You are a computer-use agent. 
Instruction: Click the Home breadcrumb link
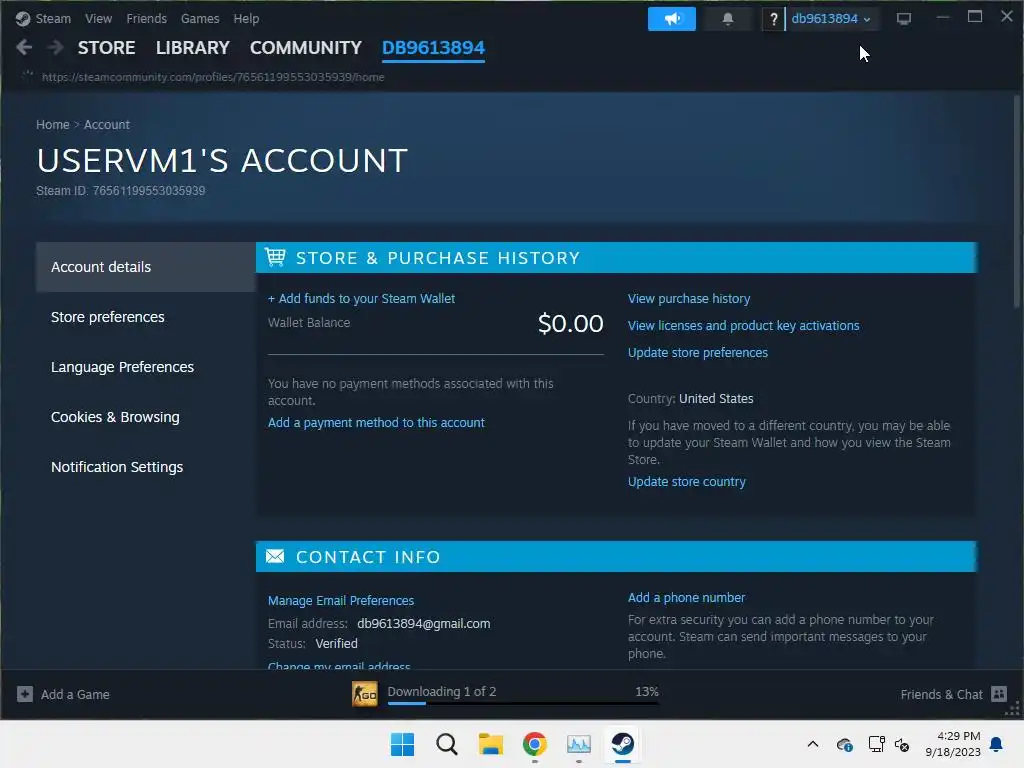coord(52,125)
